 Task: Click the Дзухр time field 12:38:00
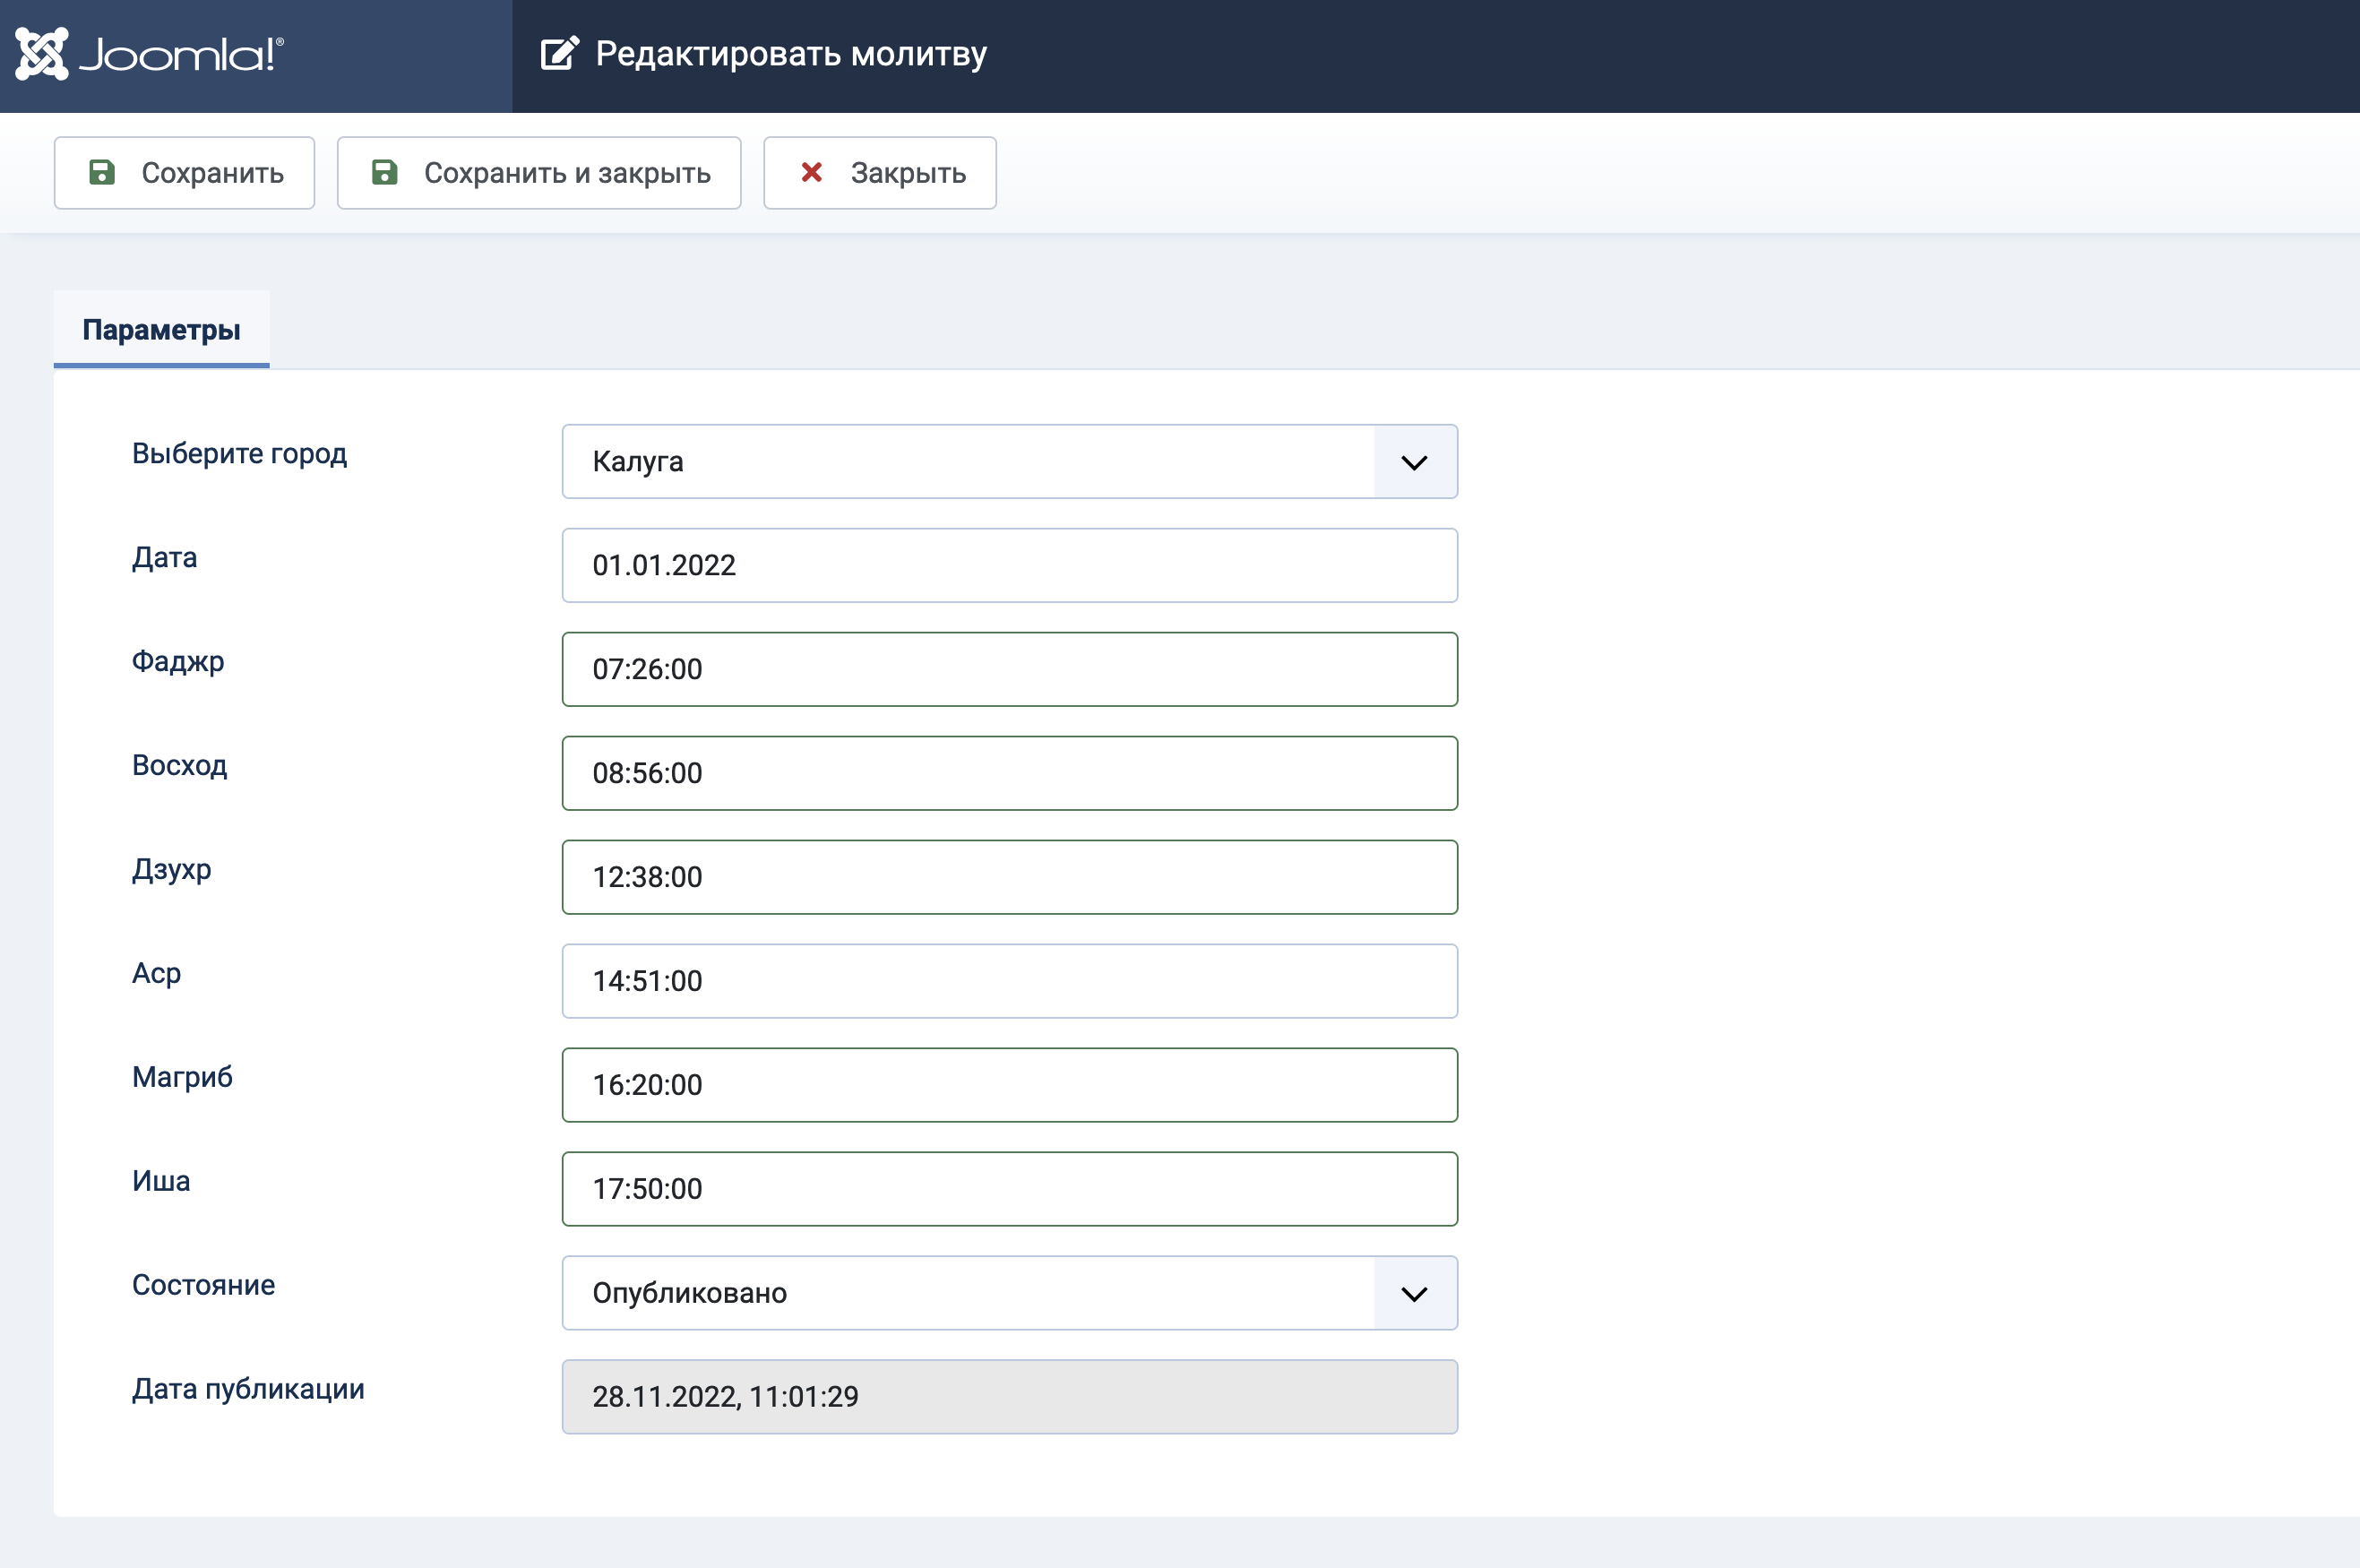[1010, 878]
